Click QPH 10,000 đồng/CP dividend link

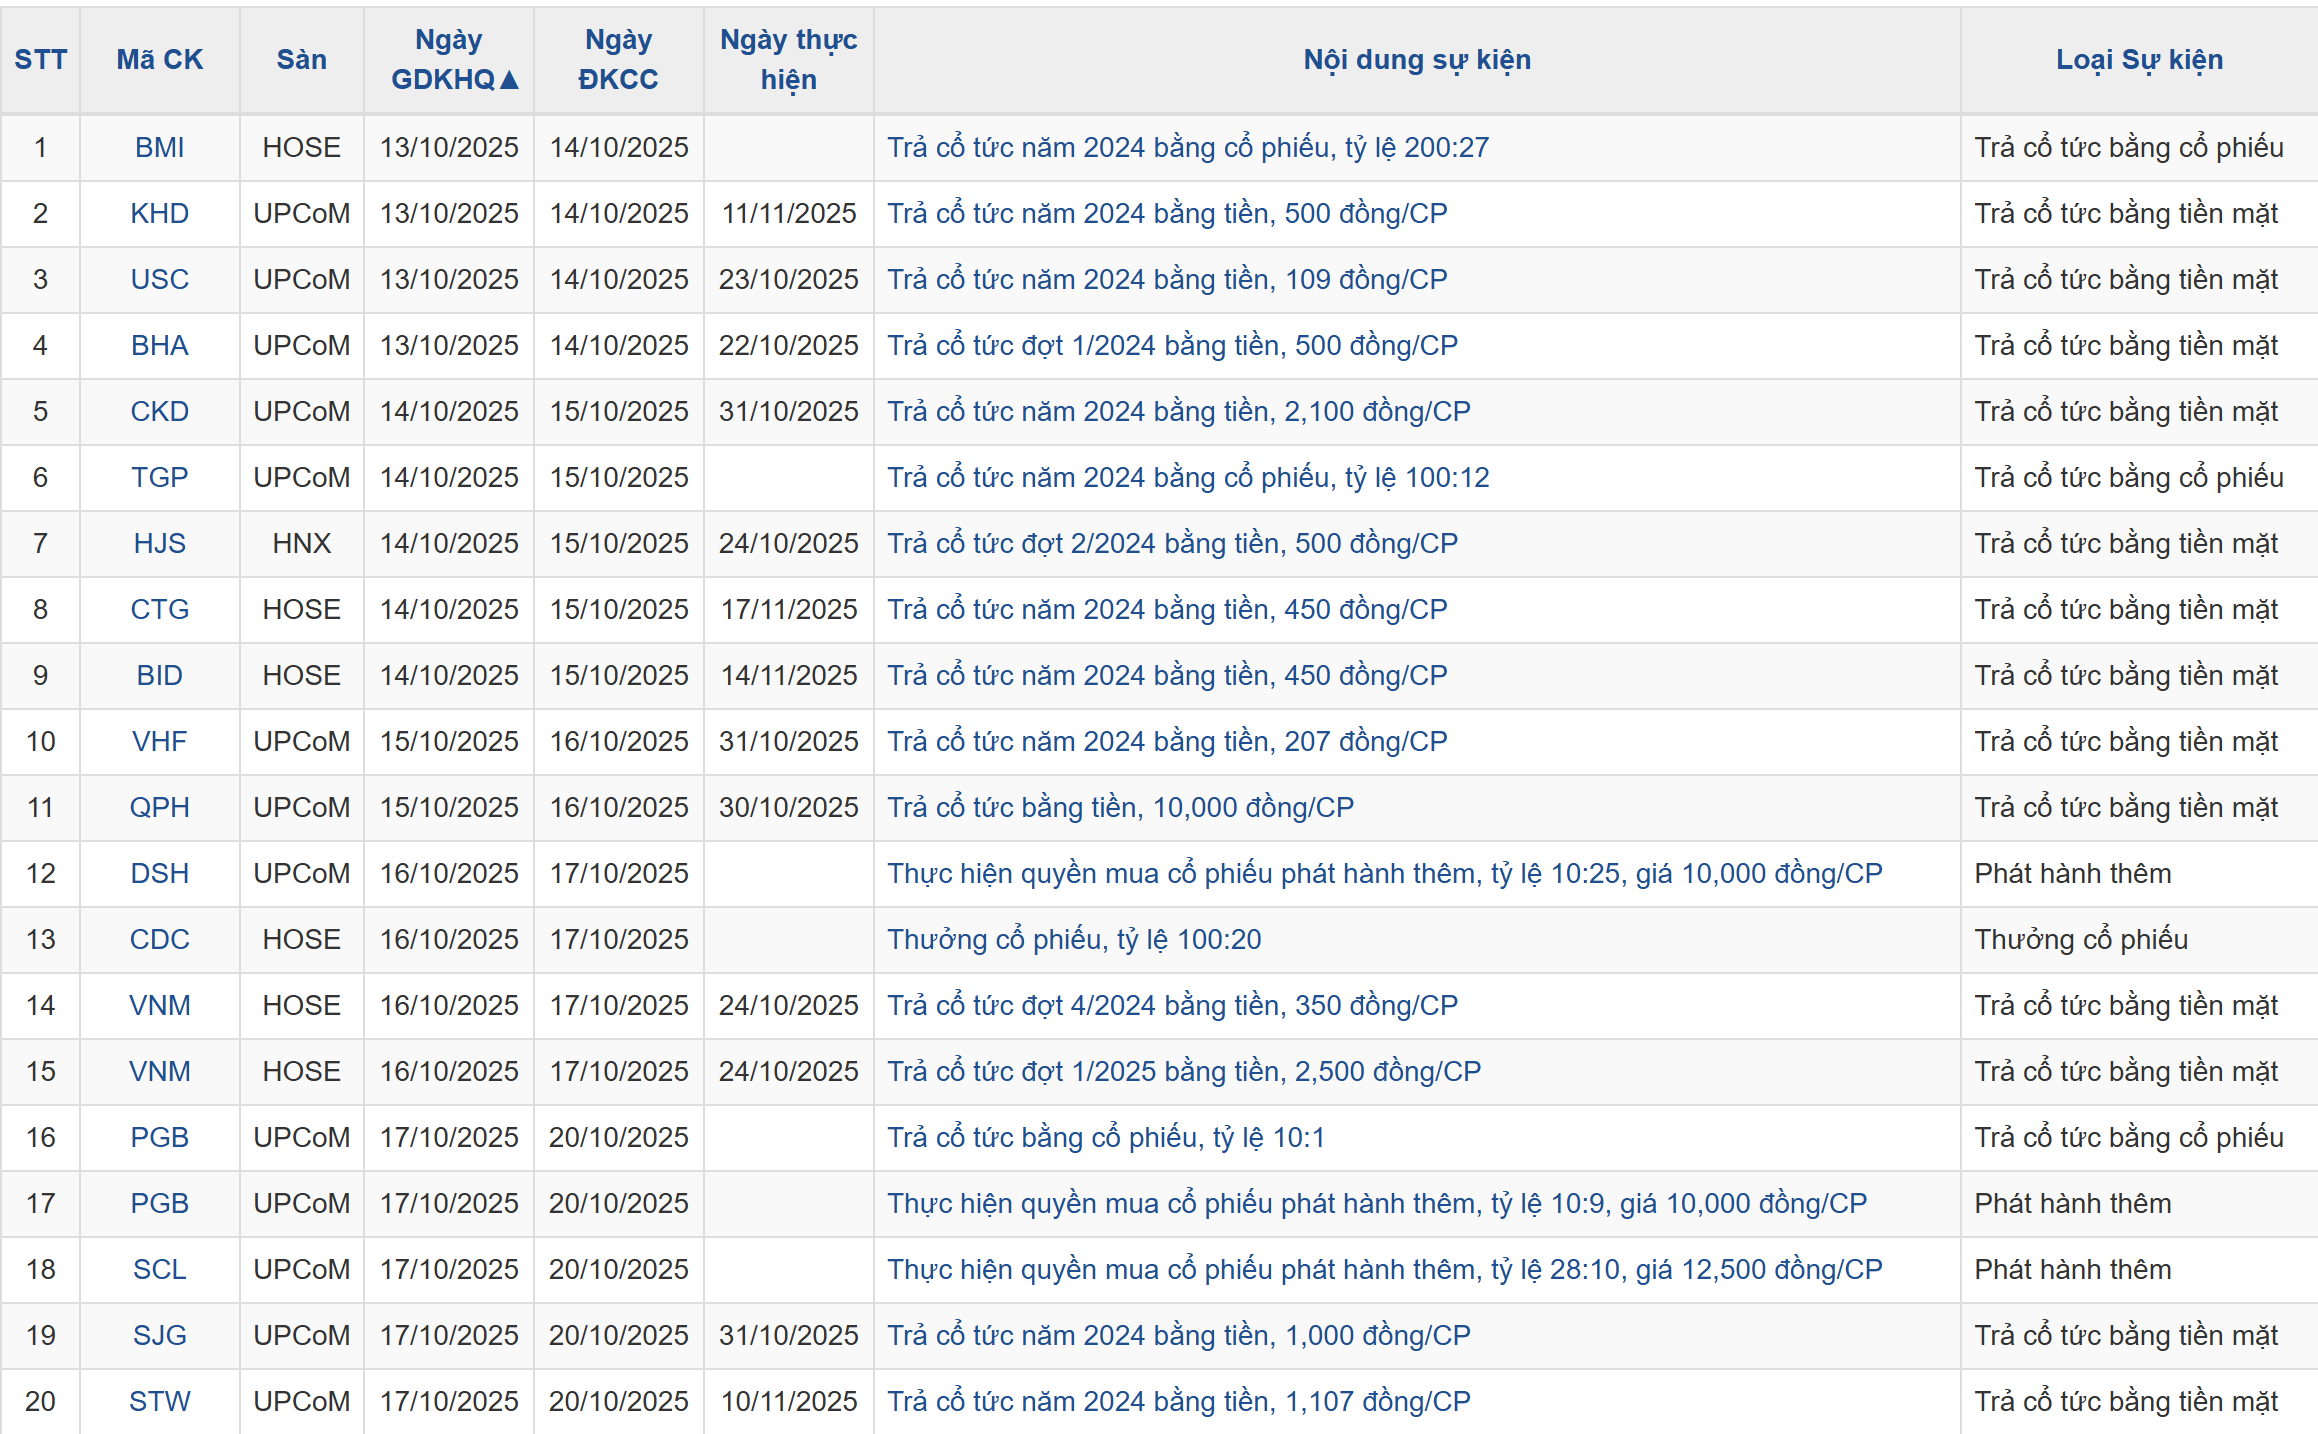tap(1120, 808)
